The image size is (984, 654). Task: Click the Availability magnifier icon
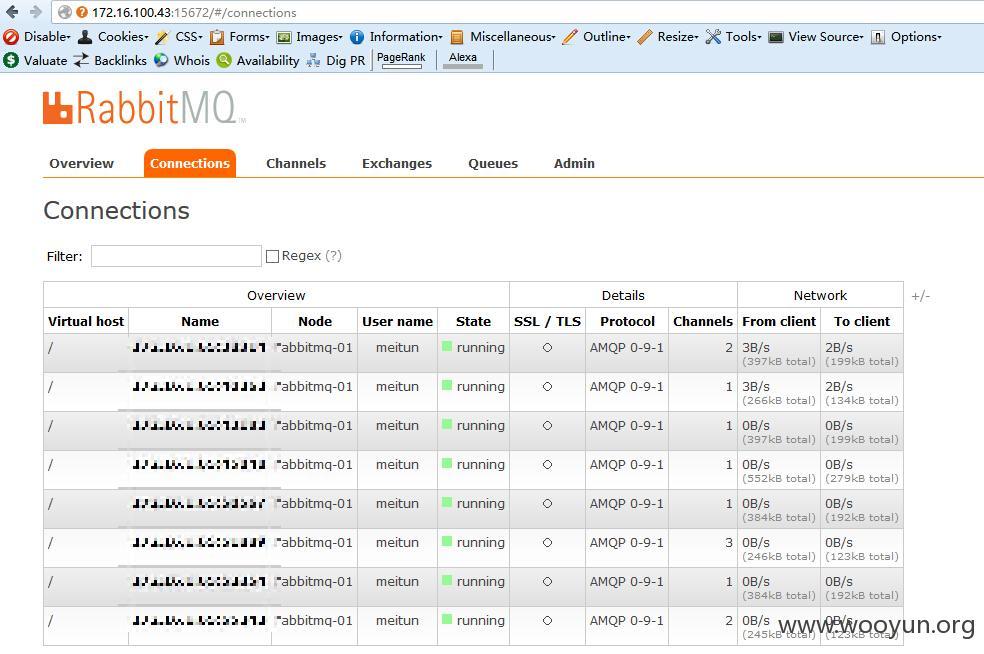click(224, 60)
